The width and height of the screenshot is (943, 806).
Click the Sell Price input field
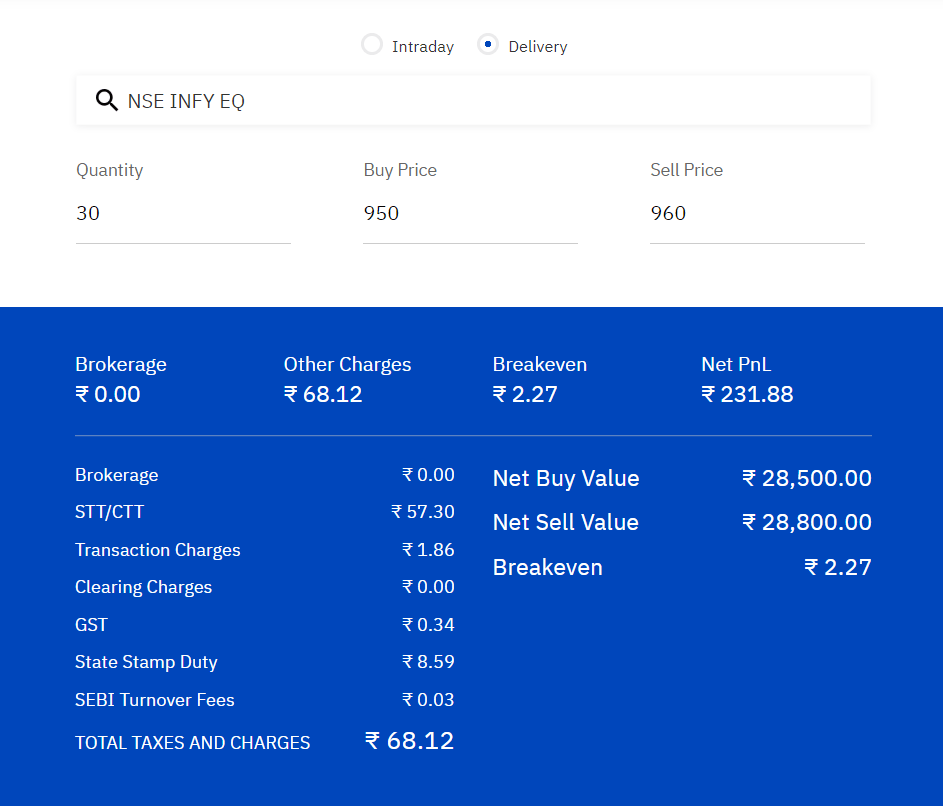pos(757,213)
